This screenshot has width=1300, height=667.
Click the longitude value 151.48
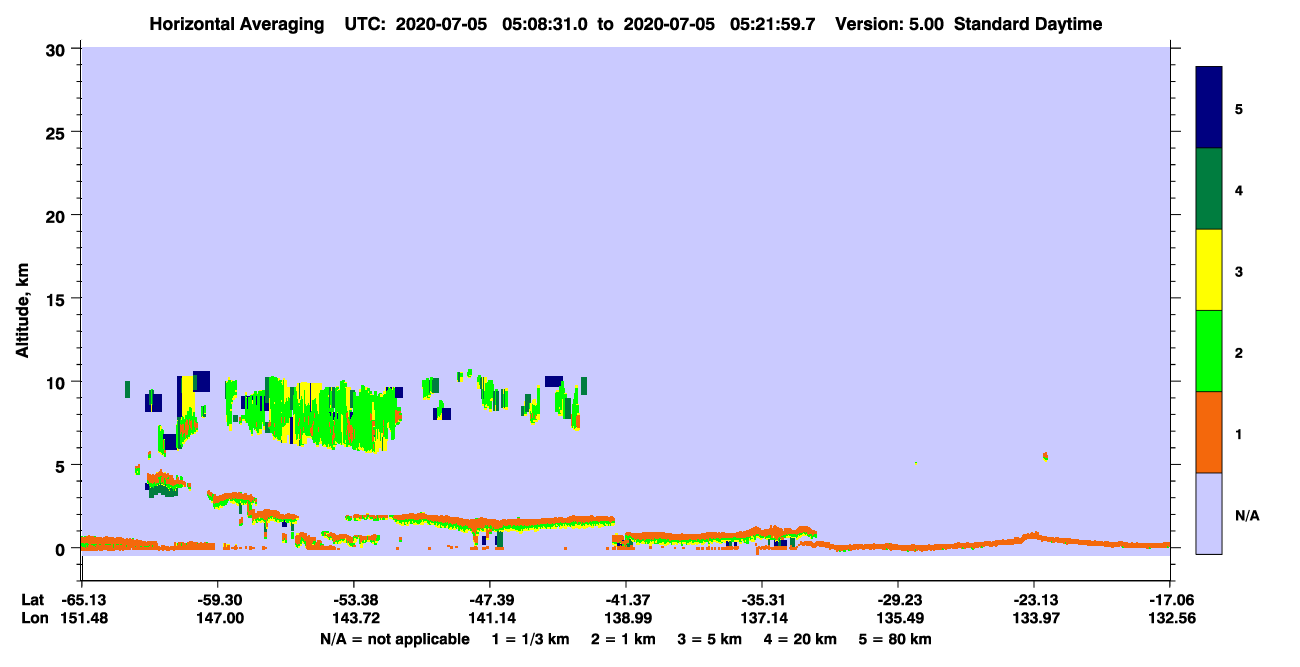(82, 619)
